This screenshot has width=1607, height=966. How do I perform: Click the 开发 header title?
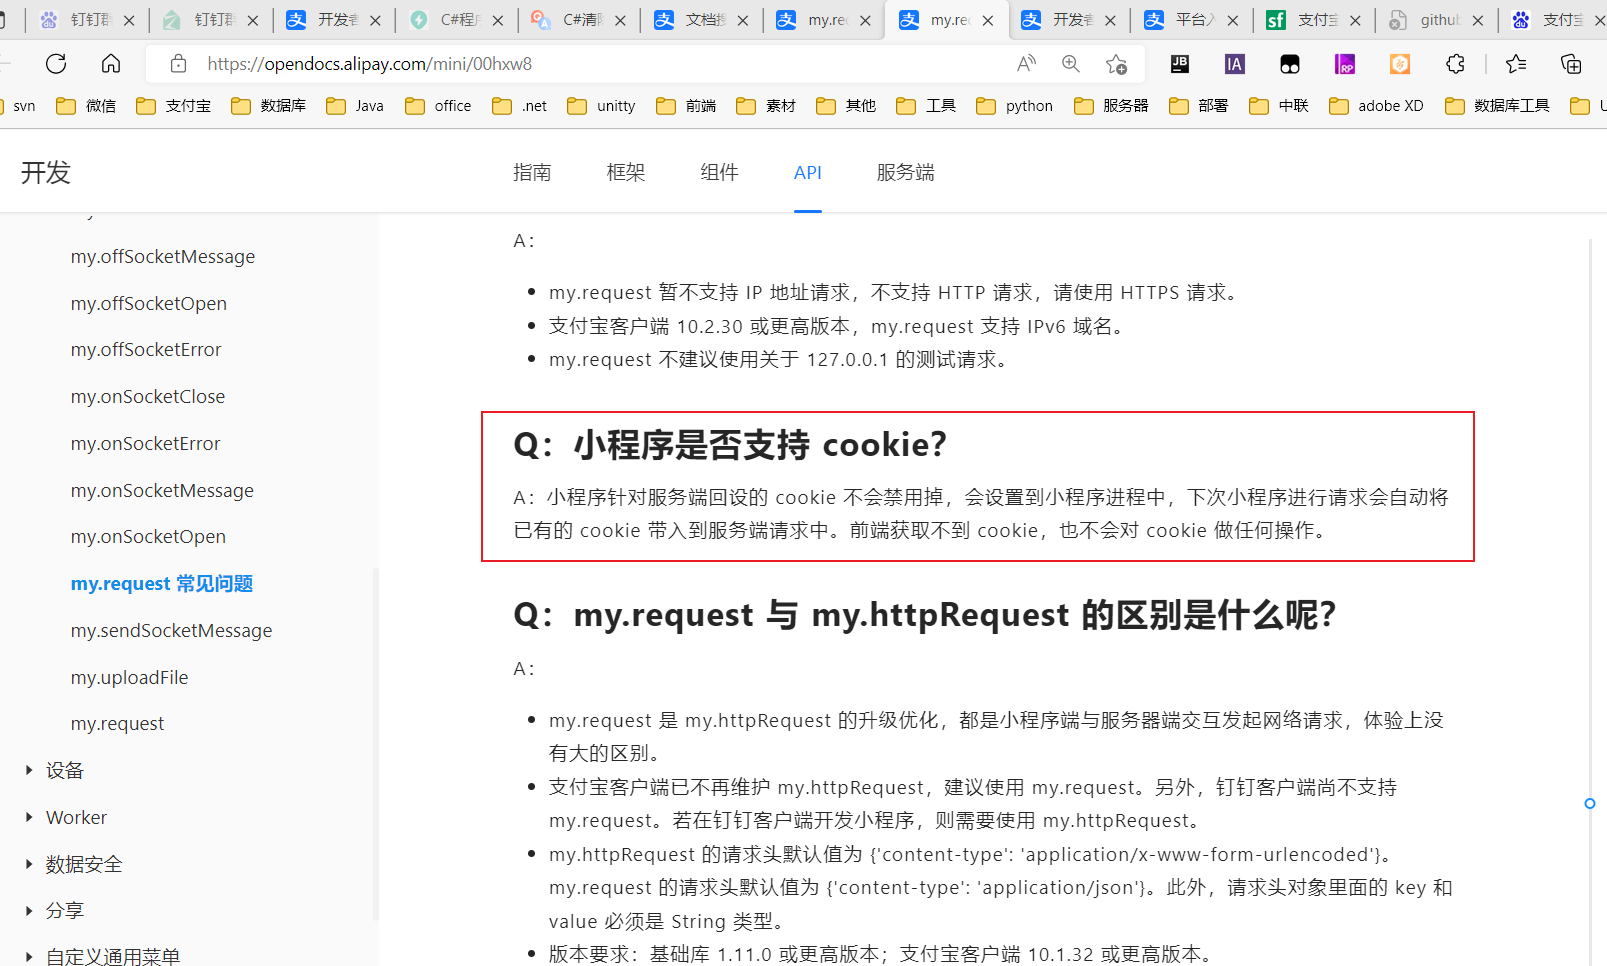46,172
